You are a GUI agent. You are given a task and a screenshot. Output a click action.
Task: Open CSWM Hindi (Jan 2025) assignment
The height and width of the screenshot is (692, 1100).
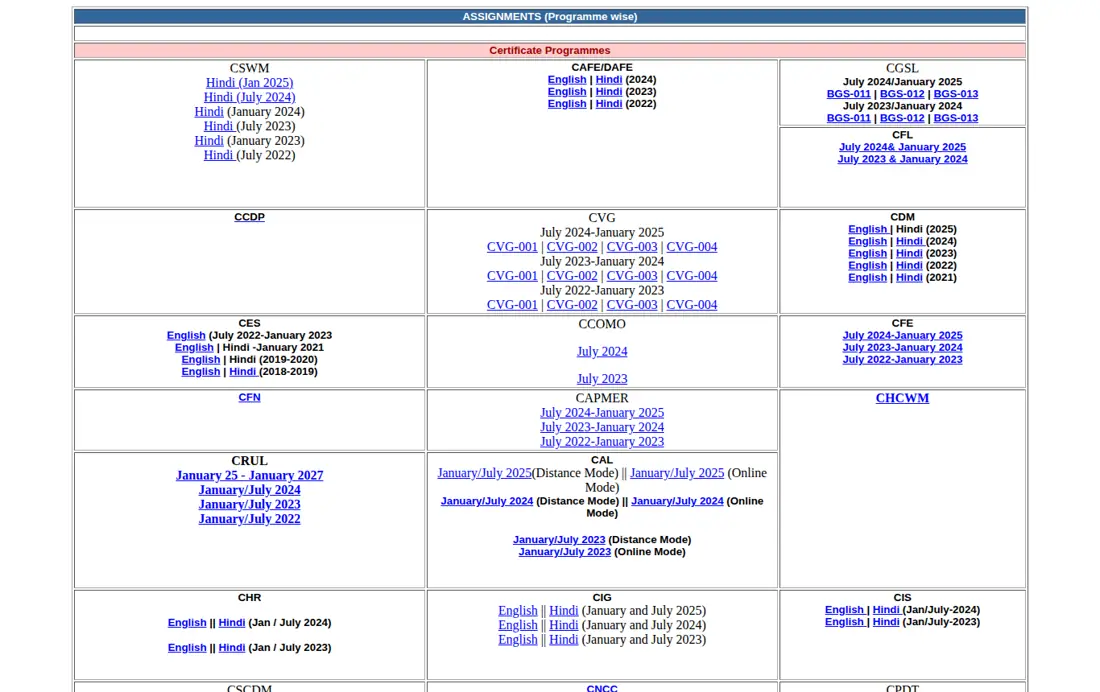tap(249, 83)
